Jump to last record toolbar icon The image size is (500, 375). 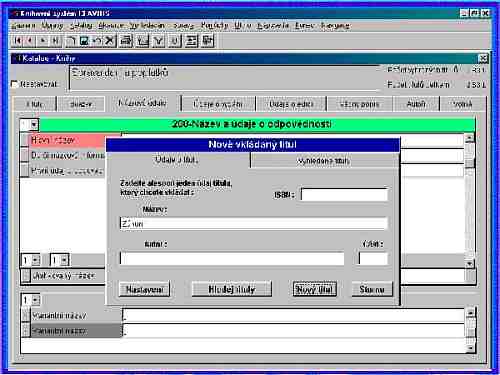click(x=56, y=41)
